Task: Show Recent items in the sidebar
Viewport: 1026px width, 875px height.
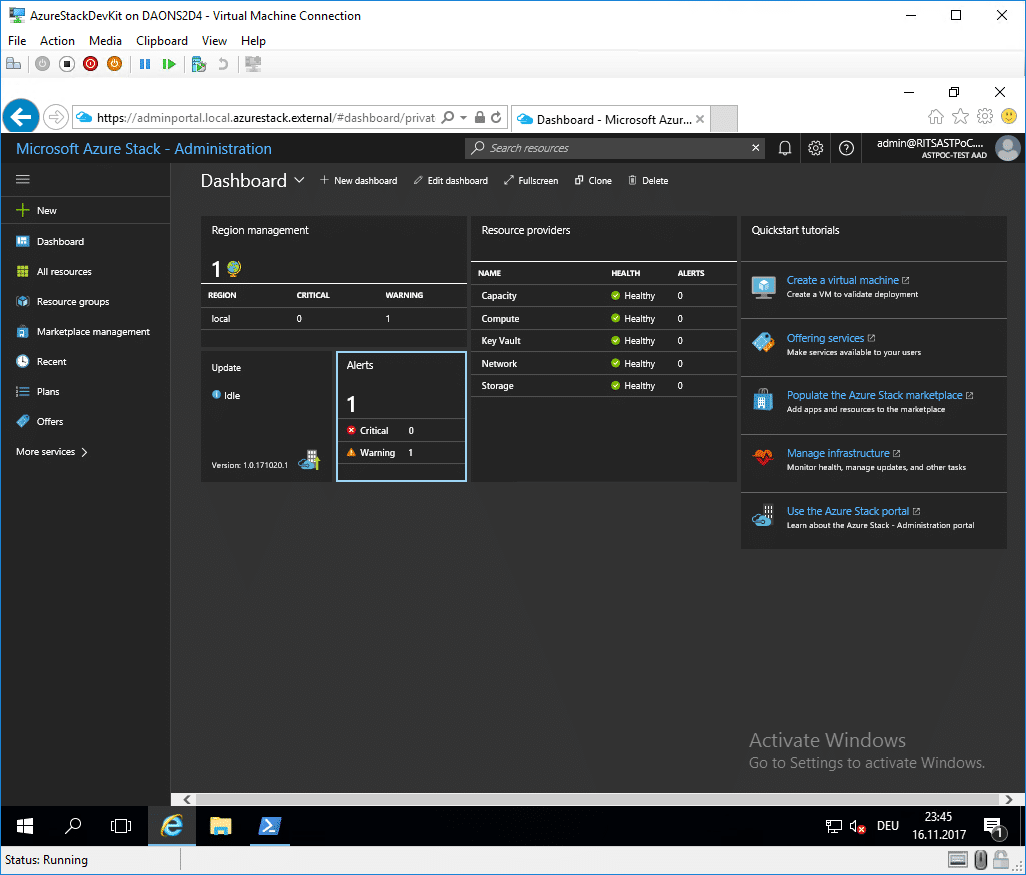Action: (86, 361)
